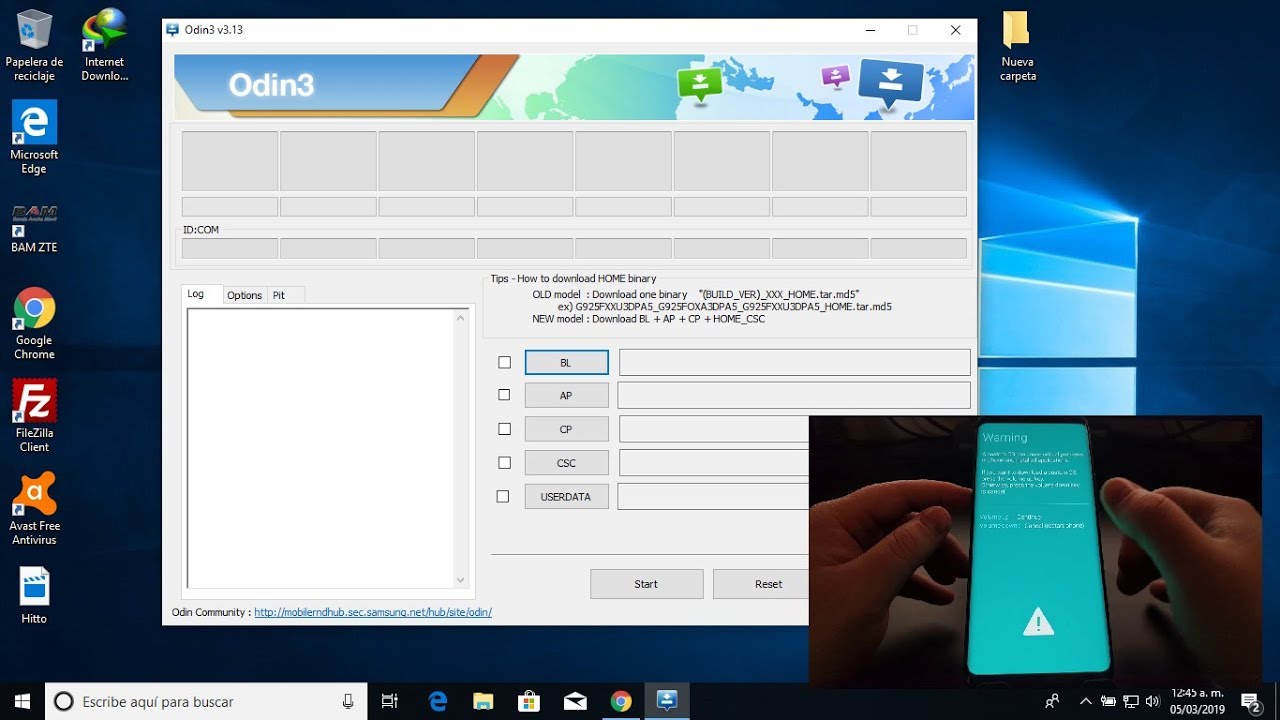1280x720 pixels.
Task: Open File Explorer from the taskbar
Action: [x=483, y=702]
